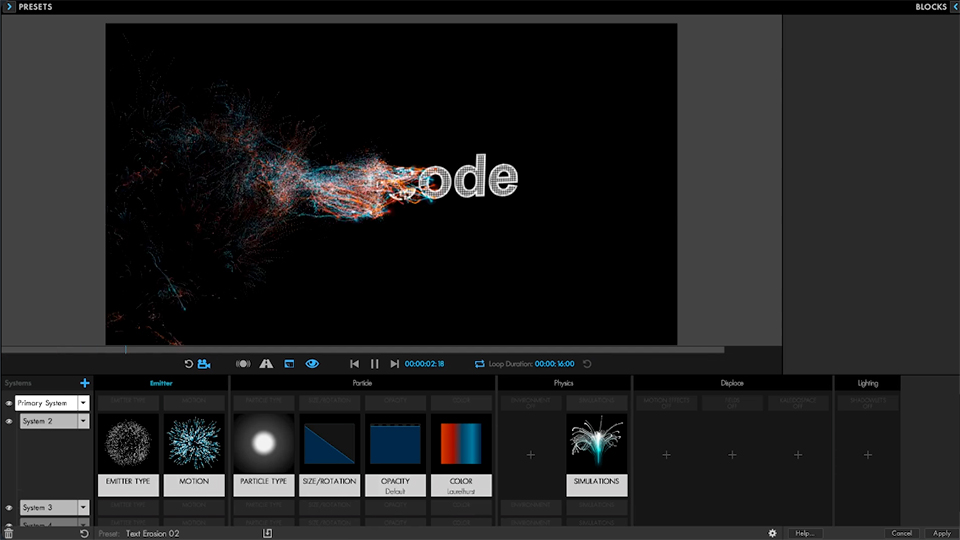This screenshot has width=960, height=540.
Task: Select the Emitter section tab
Action: [x=161, y=383]
